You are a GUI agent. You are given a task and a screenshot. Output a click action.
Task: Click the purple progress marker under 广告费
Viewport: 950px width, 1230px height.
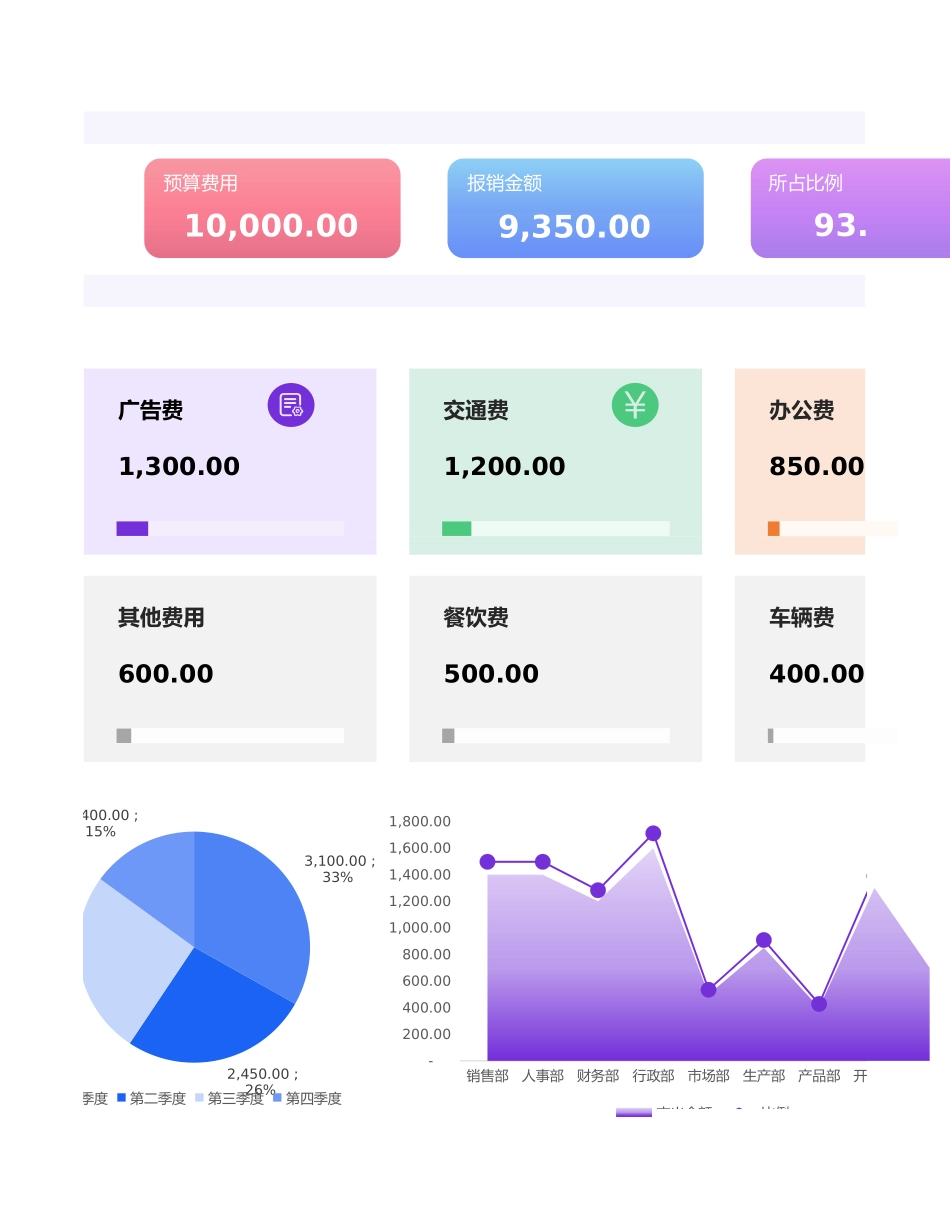coord(132,528)
